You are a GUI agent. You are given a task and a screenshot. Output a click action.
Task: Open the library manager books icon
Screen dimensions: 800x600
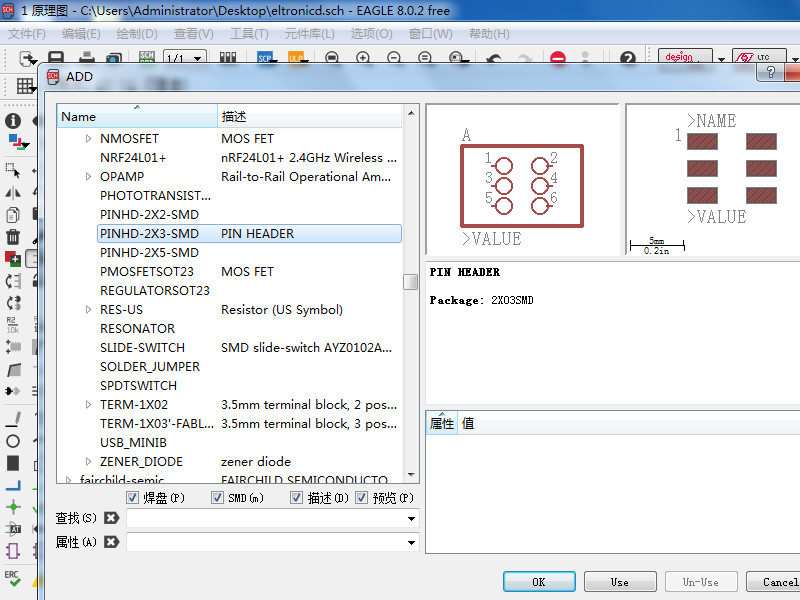pos(228,57)
